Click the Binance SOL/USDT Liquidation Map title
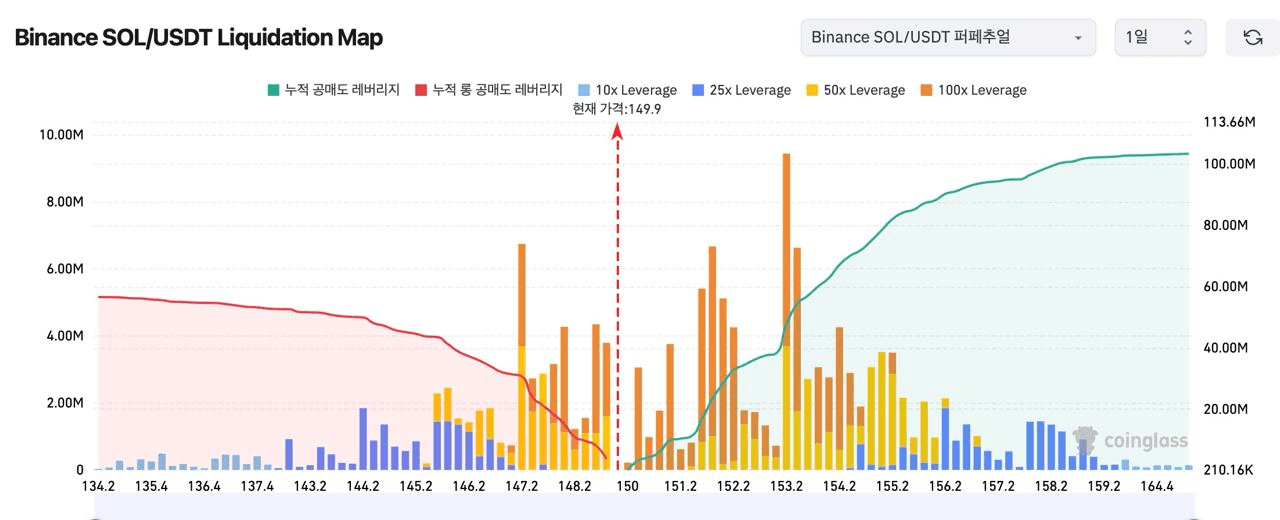Screen dimensions: 1280x520 pos(198,38)
